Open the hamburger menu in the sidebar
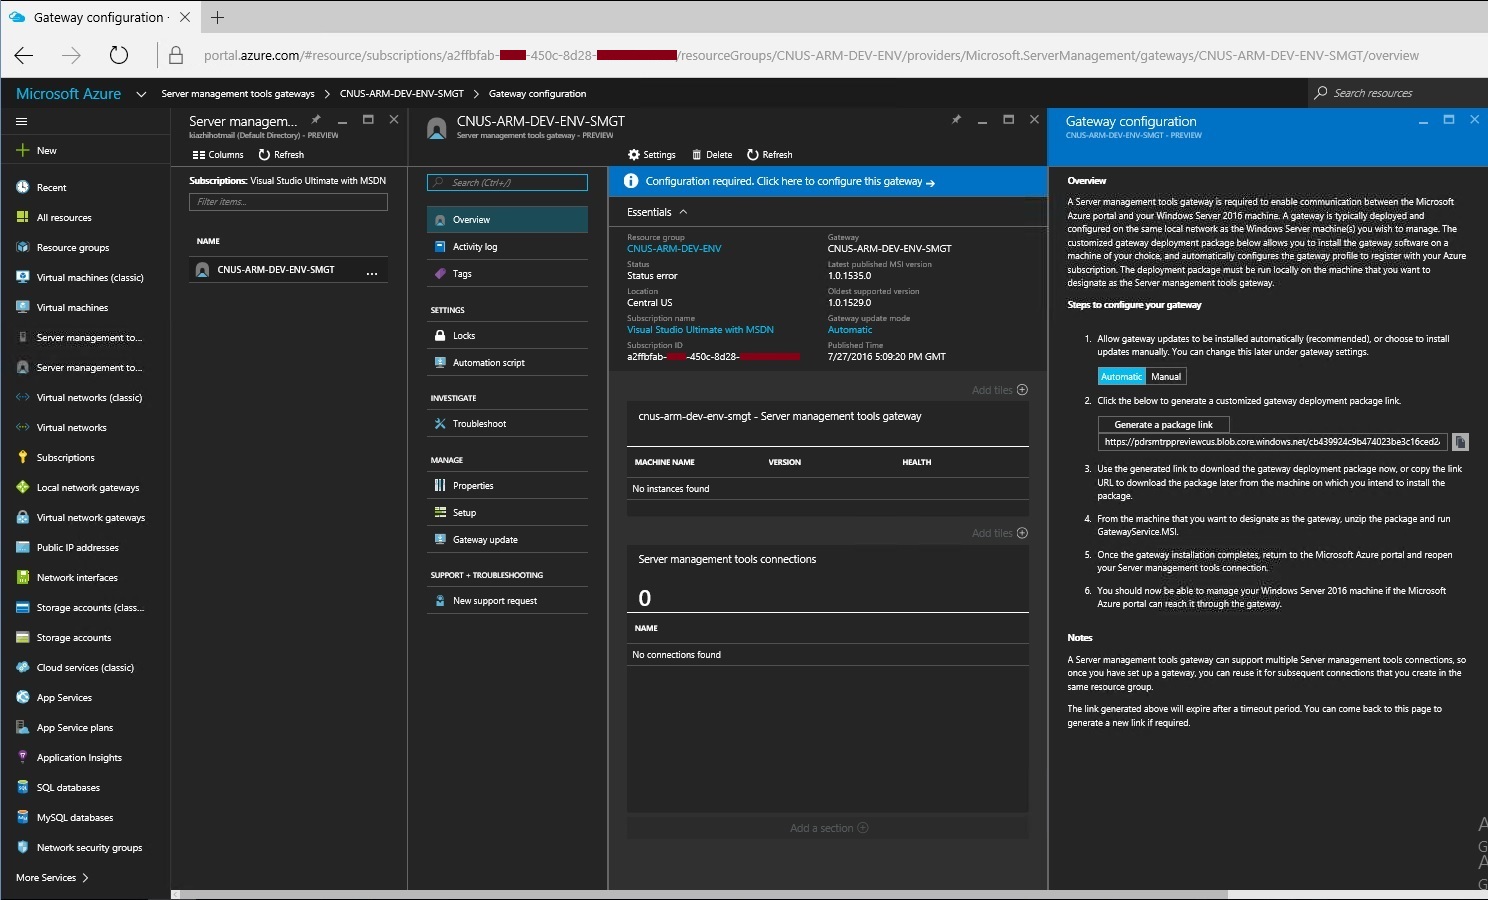The image size is (1488, 900). pos(21,121)
